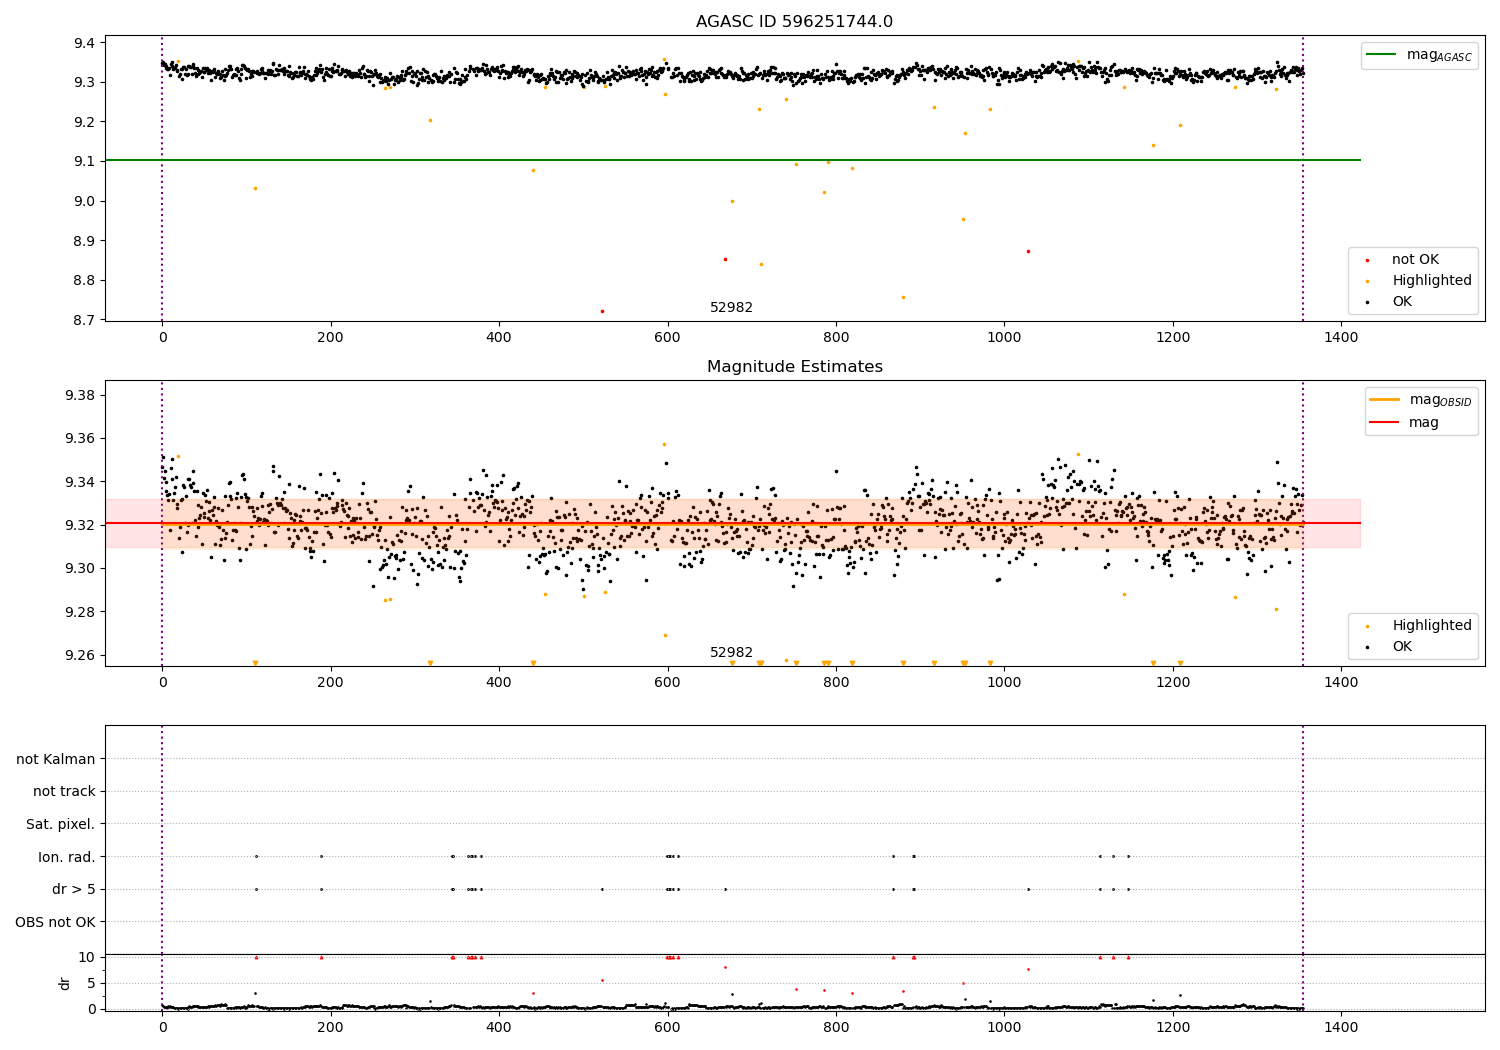Click the 9.38 tick label on middle plot

point(79,395)
